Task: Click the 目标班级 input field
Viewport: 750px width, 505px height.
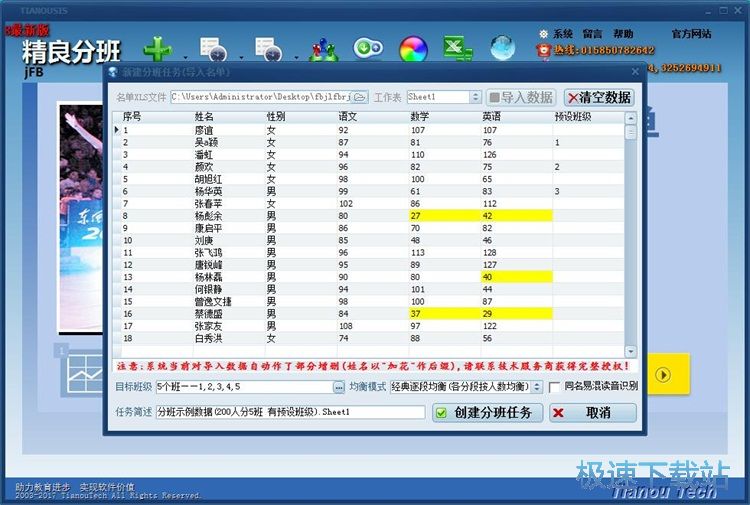Action: coord(244,387)
